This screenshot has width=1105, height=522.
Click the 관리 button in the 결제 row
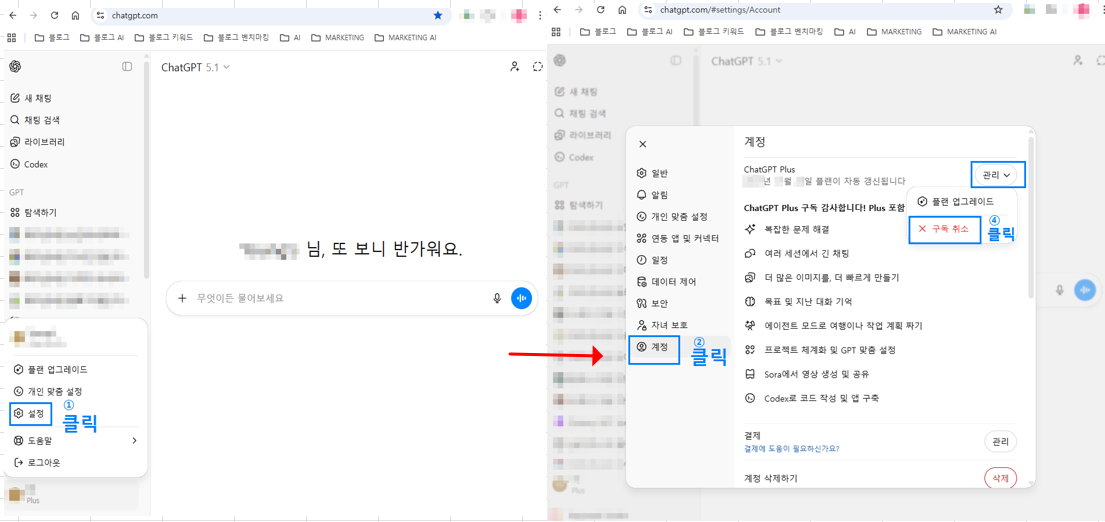click(x=1000, y=442)
